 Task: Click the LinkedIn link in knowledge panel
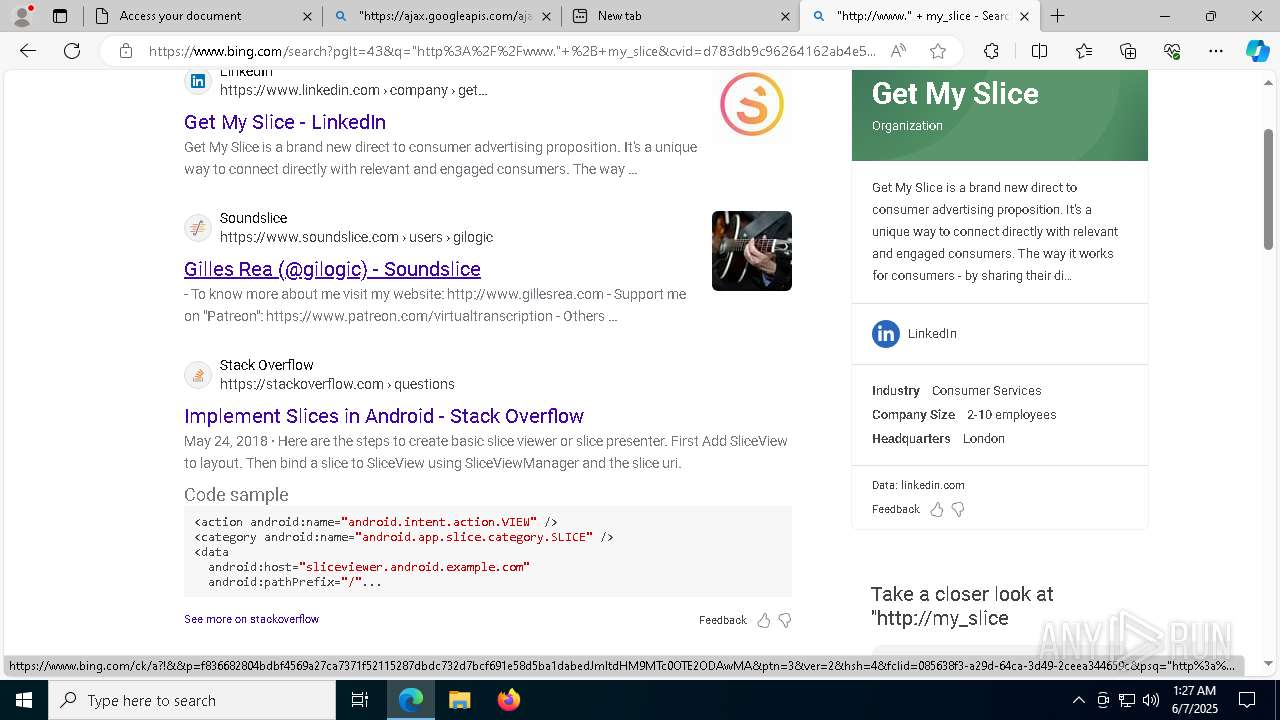click(932, 334)
